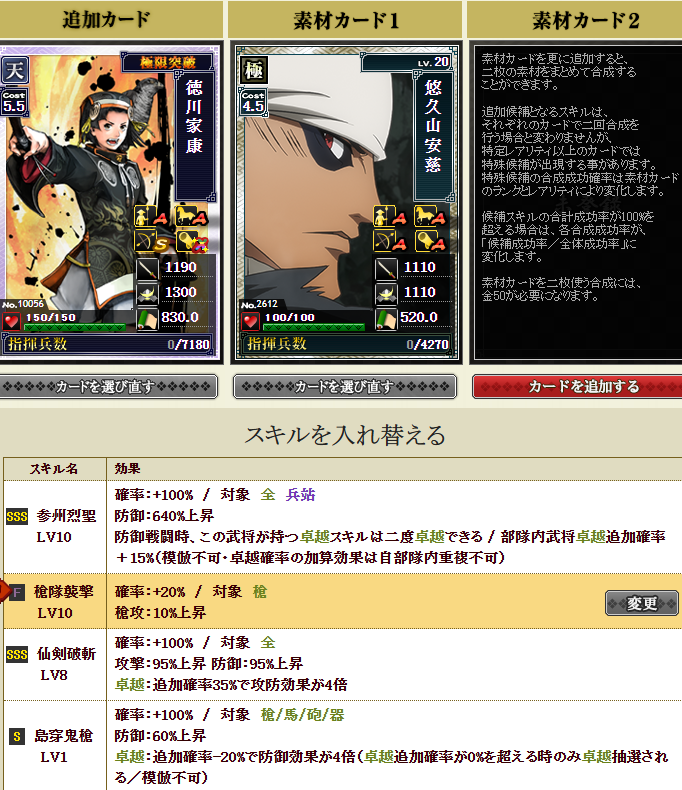Click the S rank badge for 島穿鬼槍
This screenshot has width=682, height=790.
click(x=17, y=737)
